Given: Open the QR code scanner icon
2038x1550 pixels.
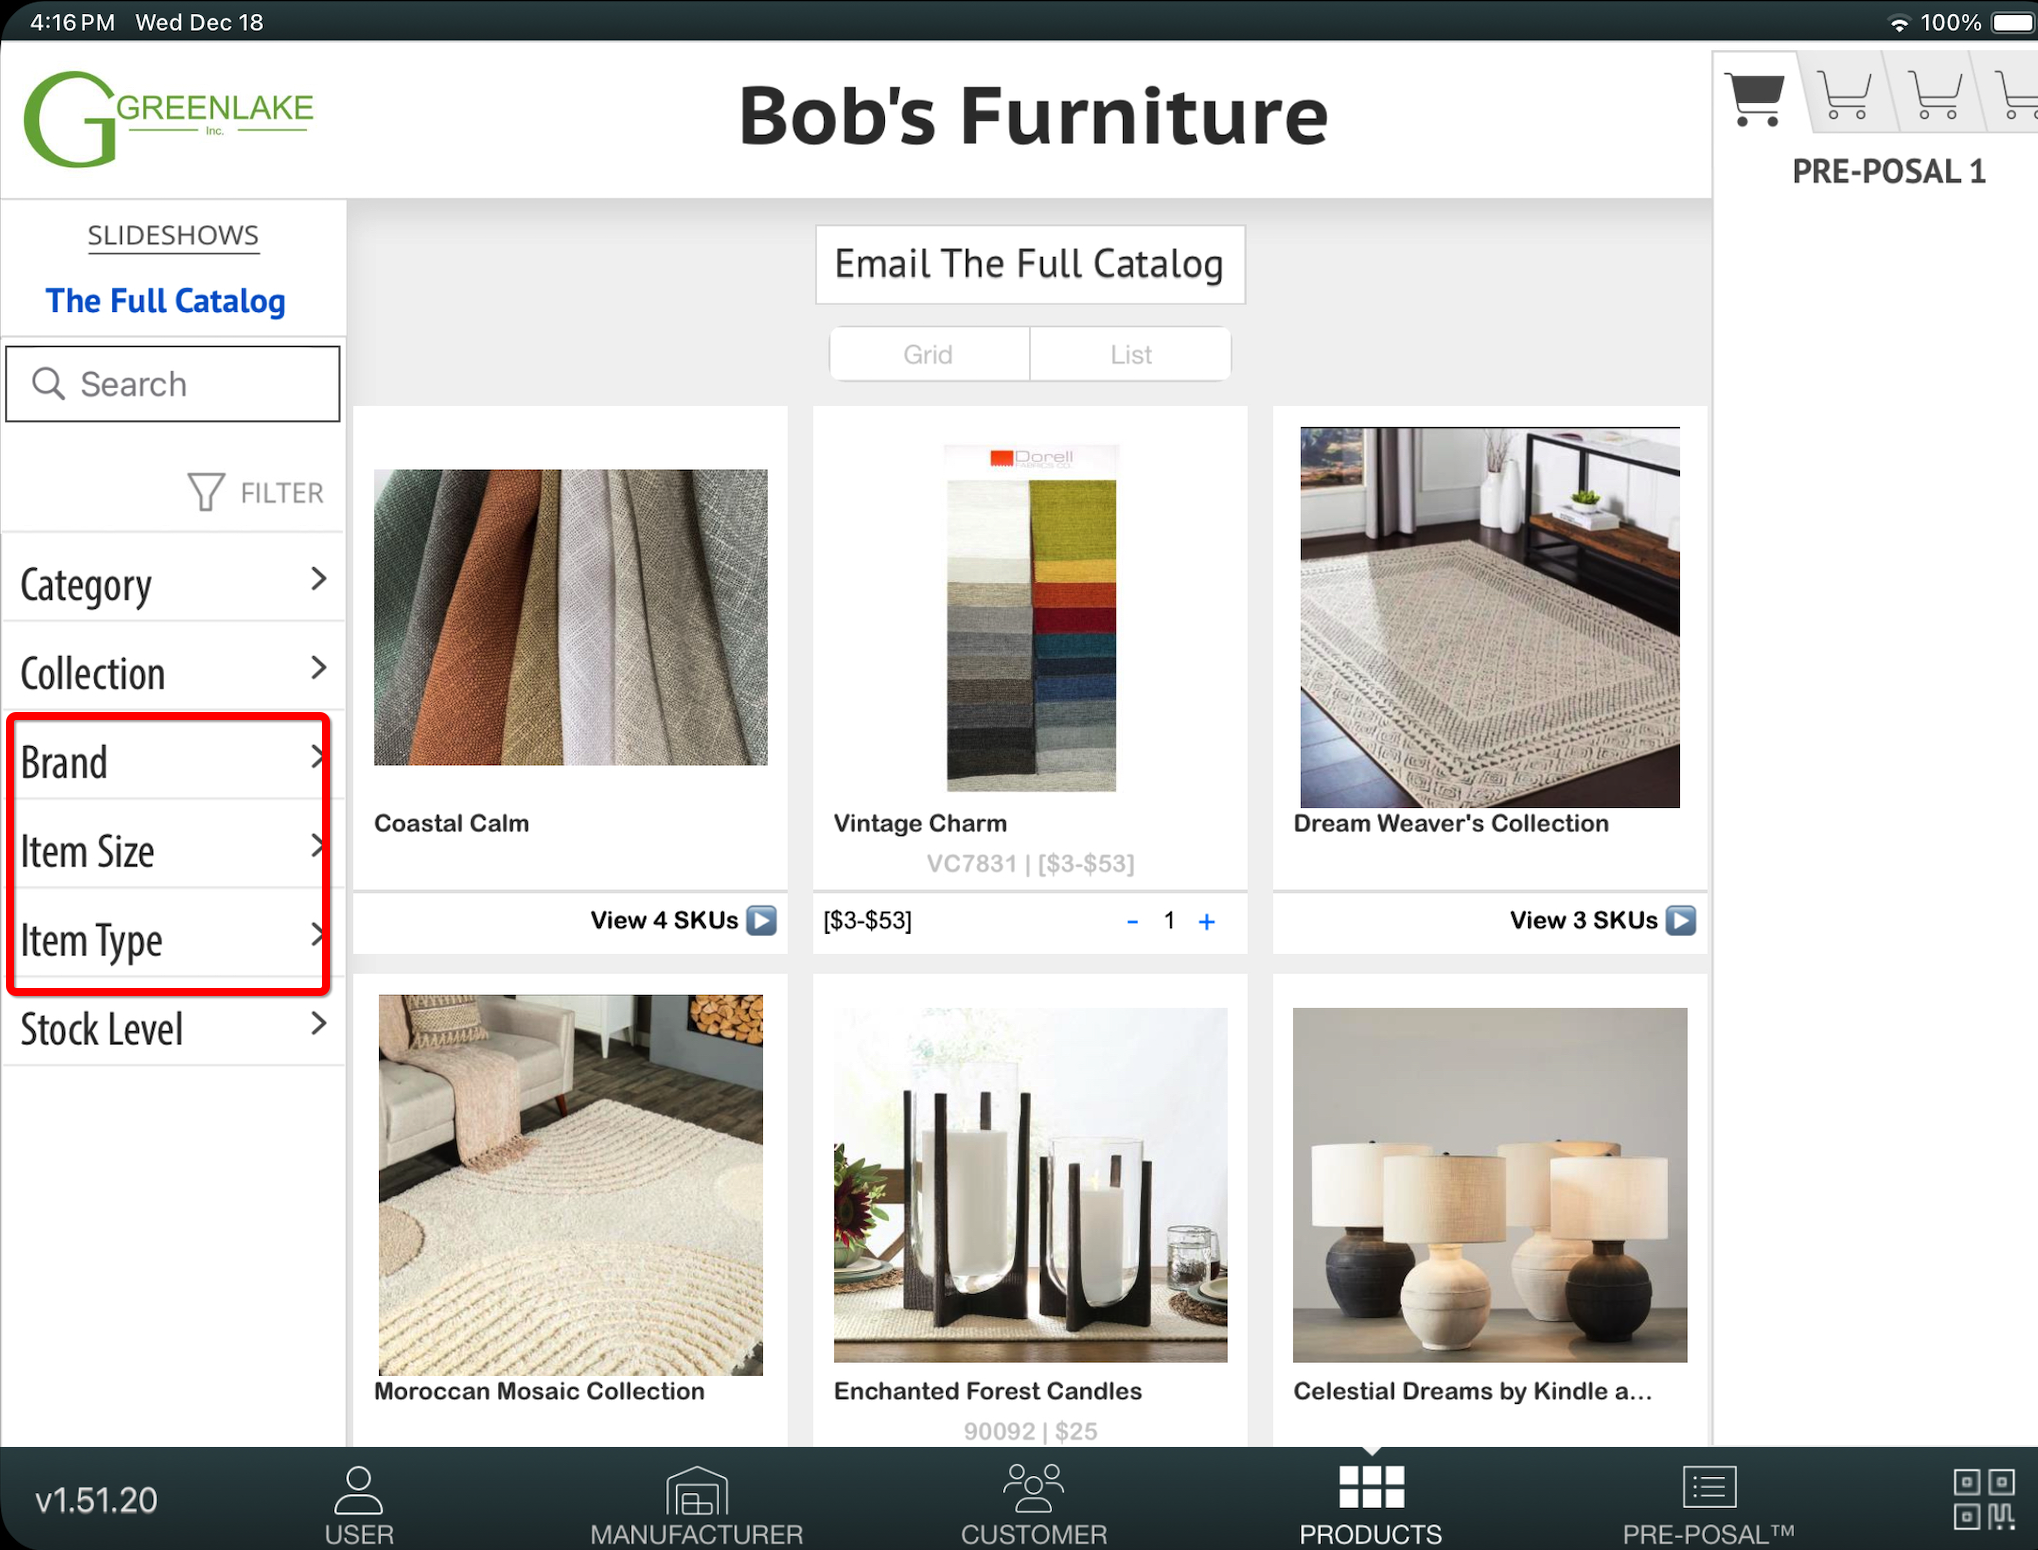Looking at the screenshot, I should click(x=1984, y=1498).
